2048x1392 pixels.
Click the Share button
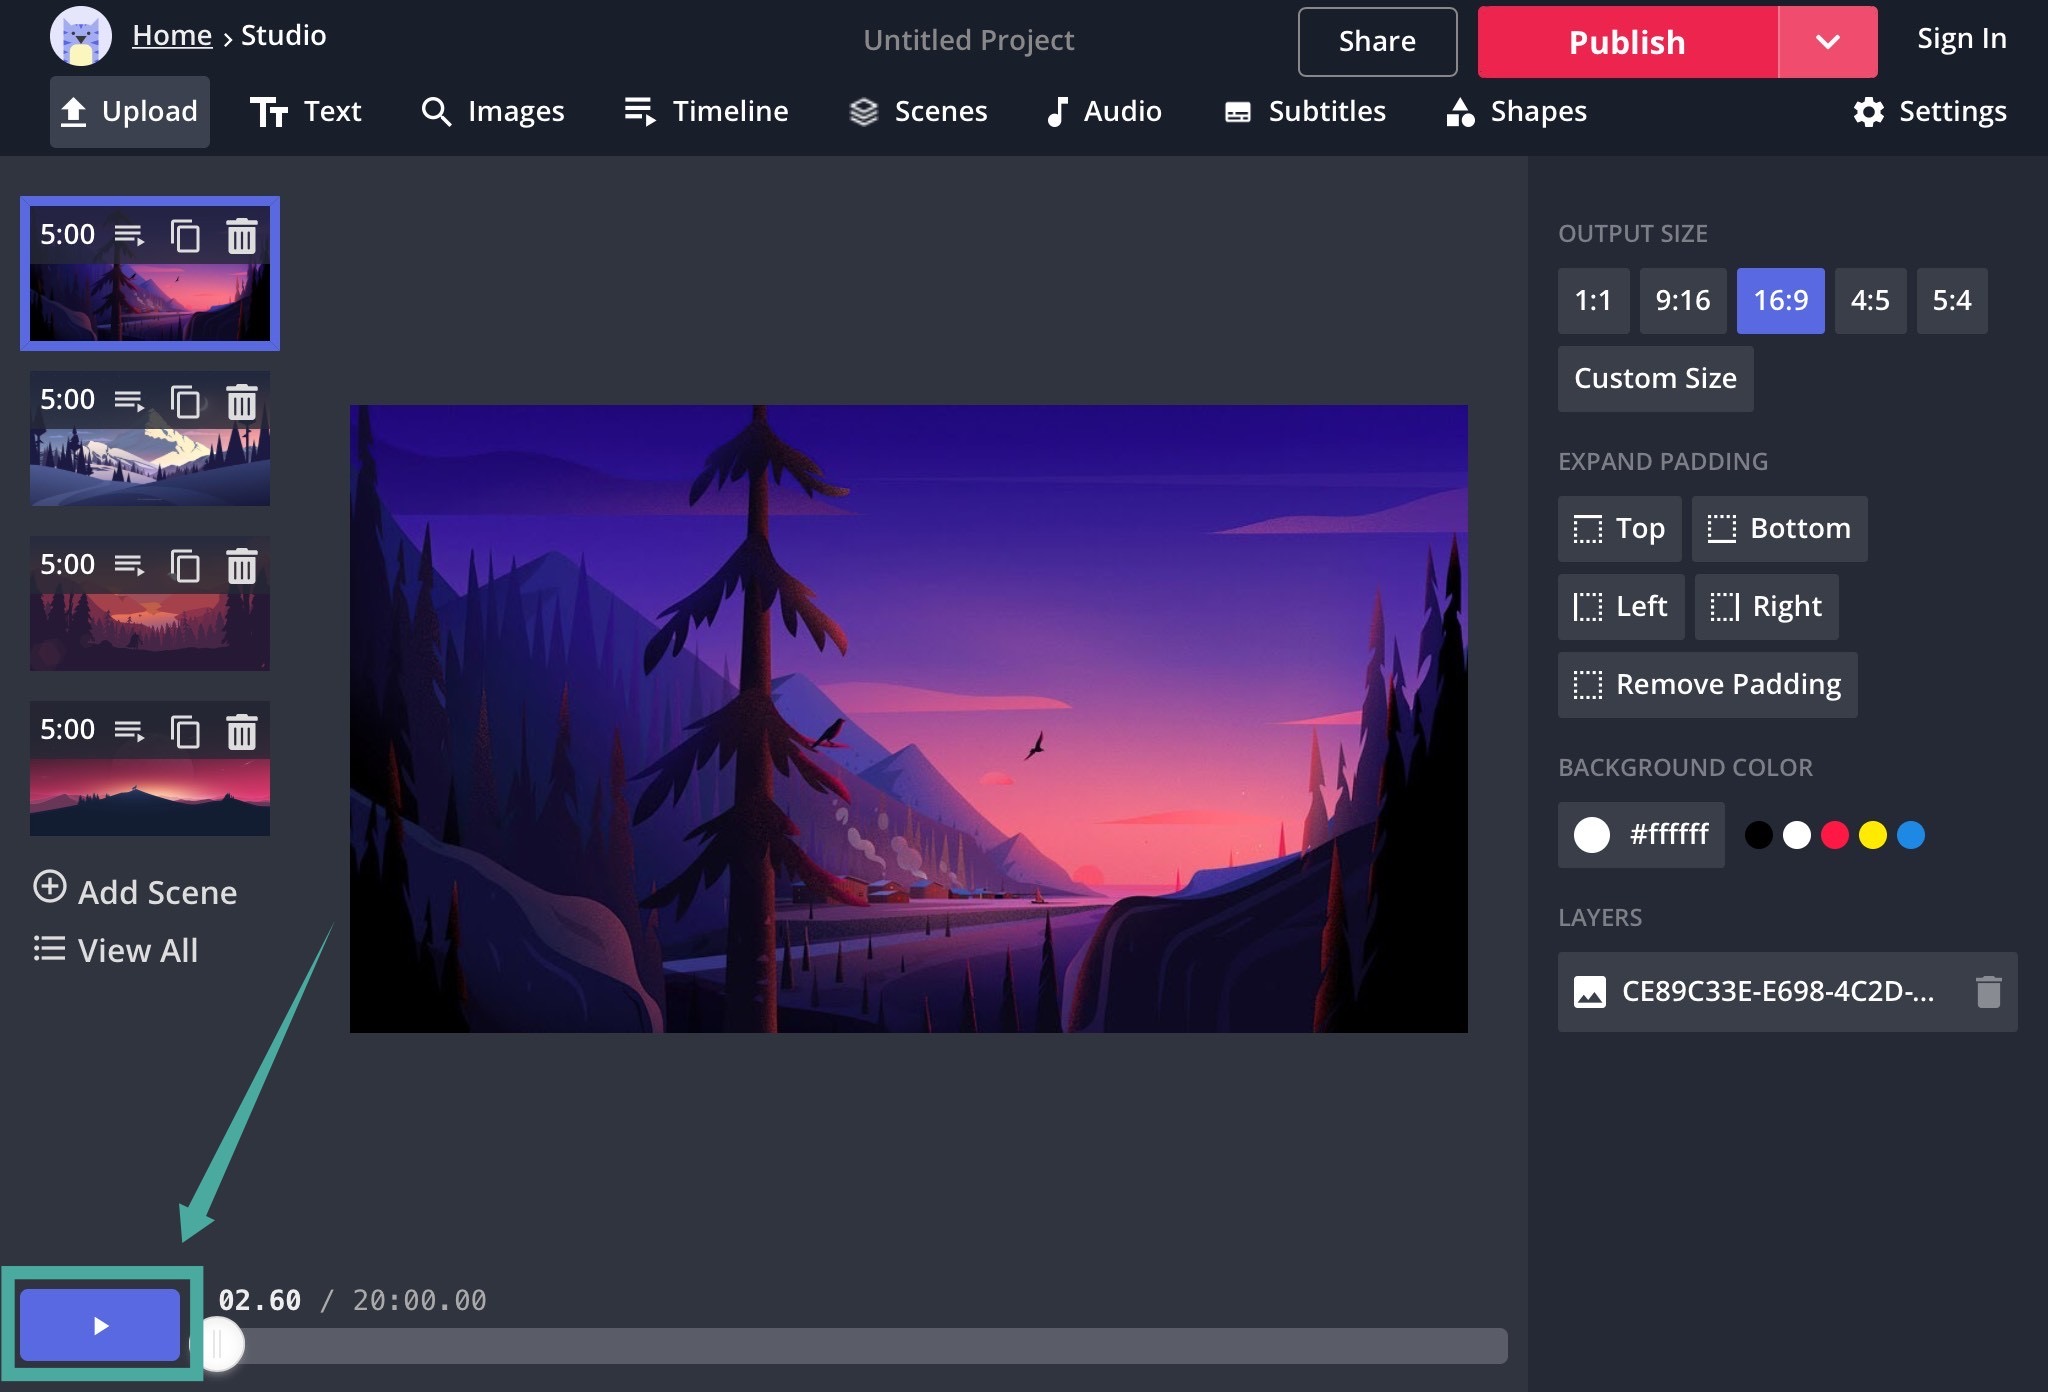pyautogui.click(x=1377, y=42)
